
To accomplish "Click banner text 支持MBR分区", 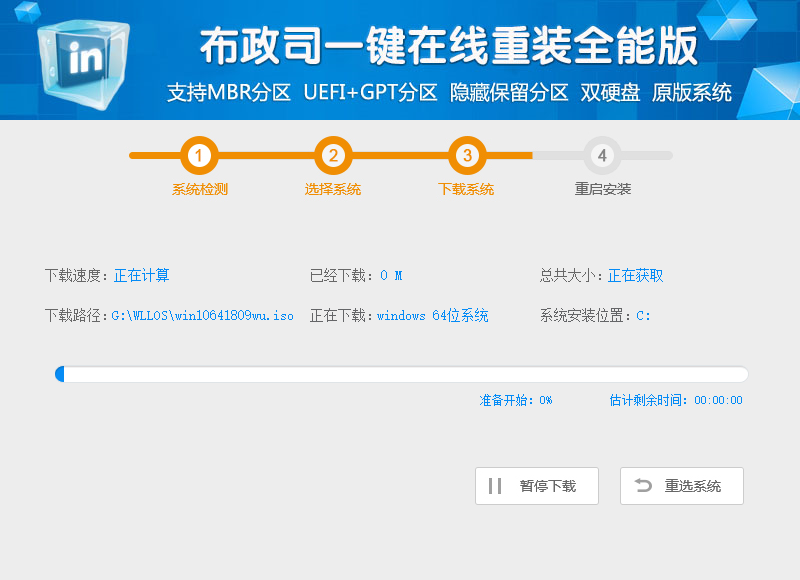I will (229, 92).
